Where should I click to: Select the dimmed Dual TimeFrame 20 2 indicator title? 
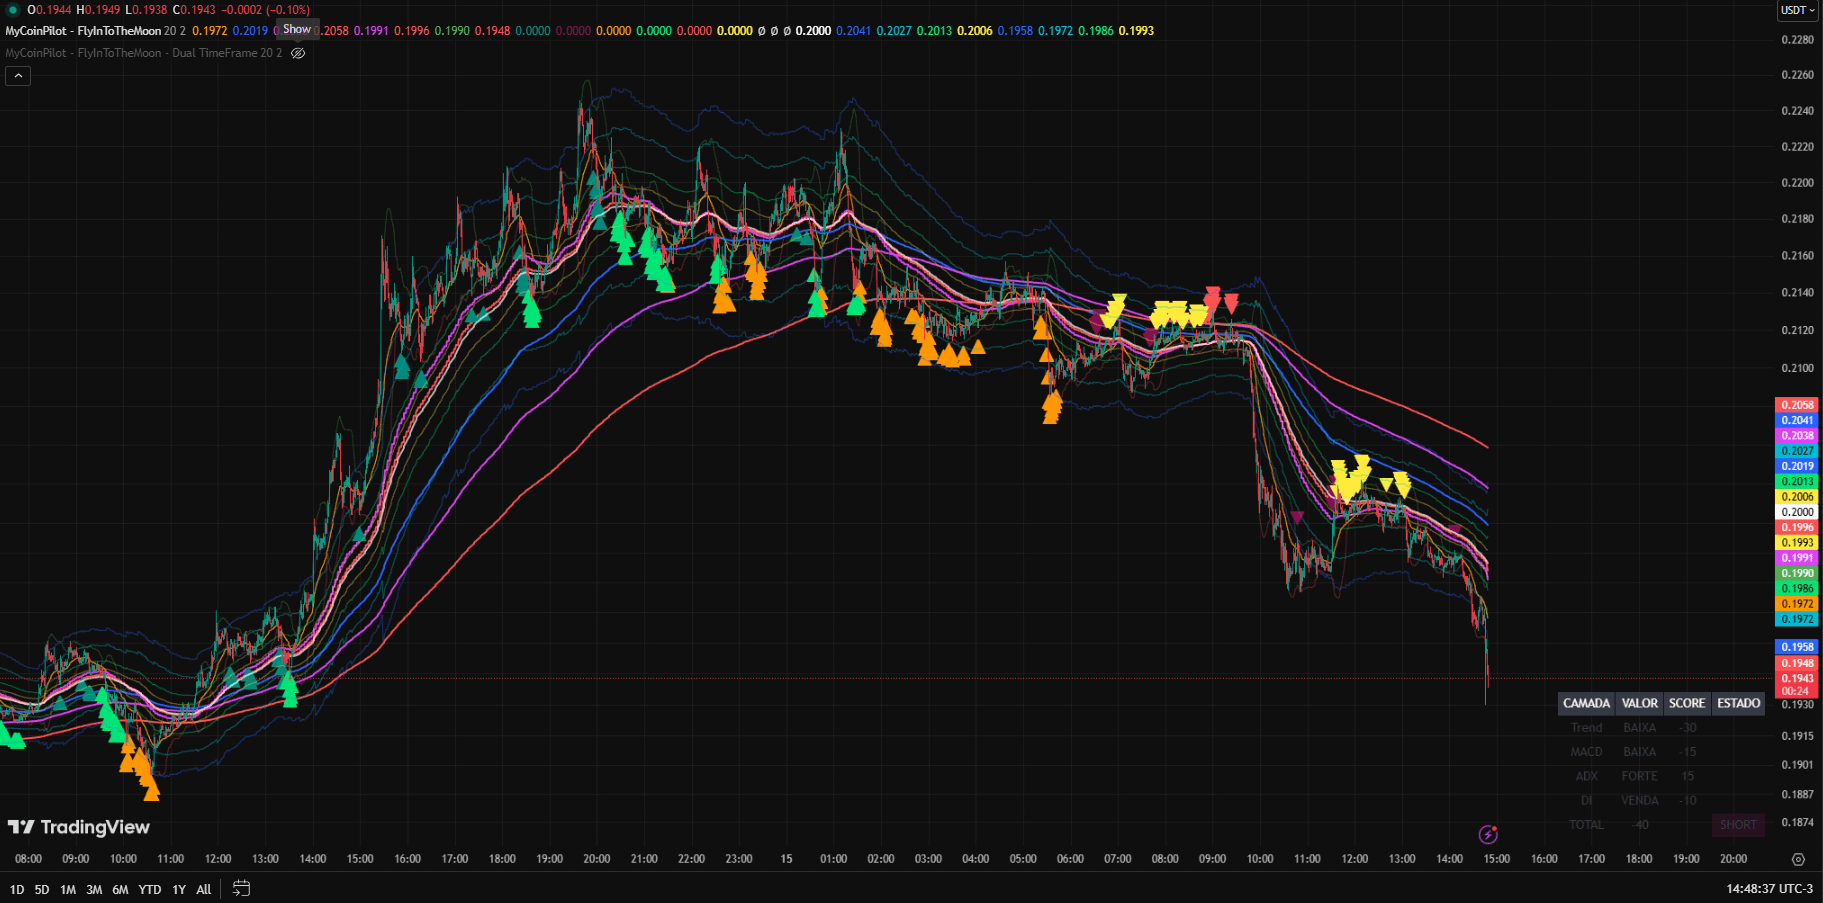[x=144, y=53]
